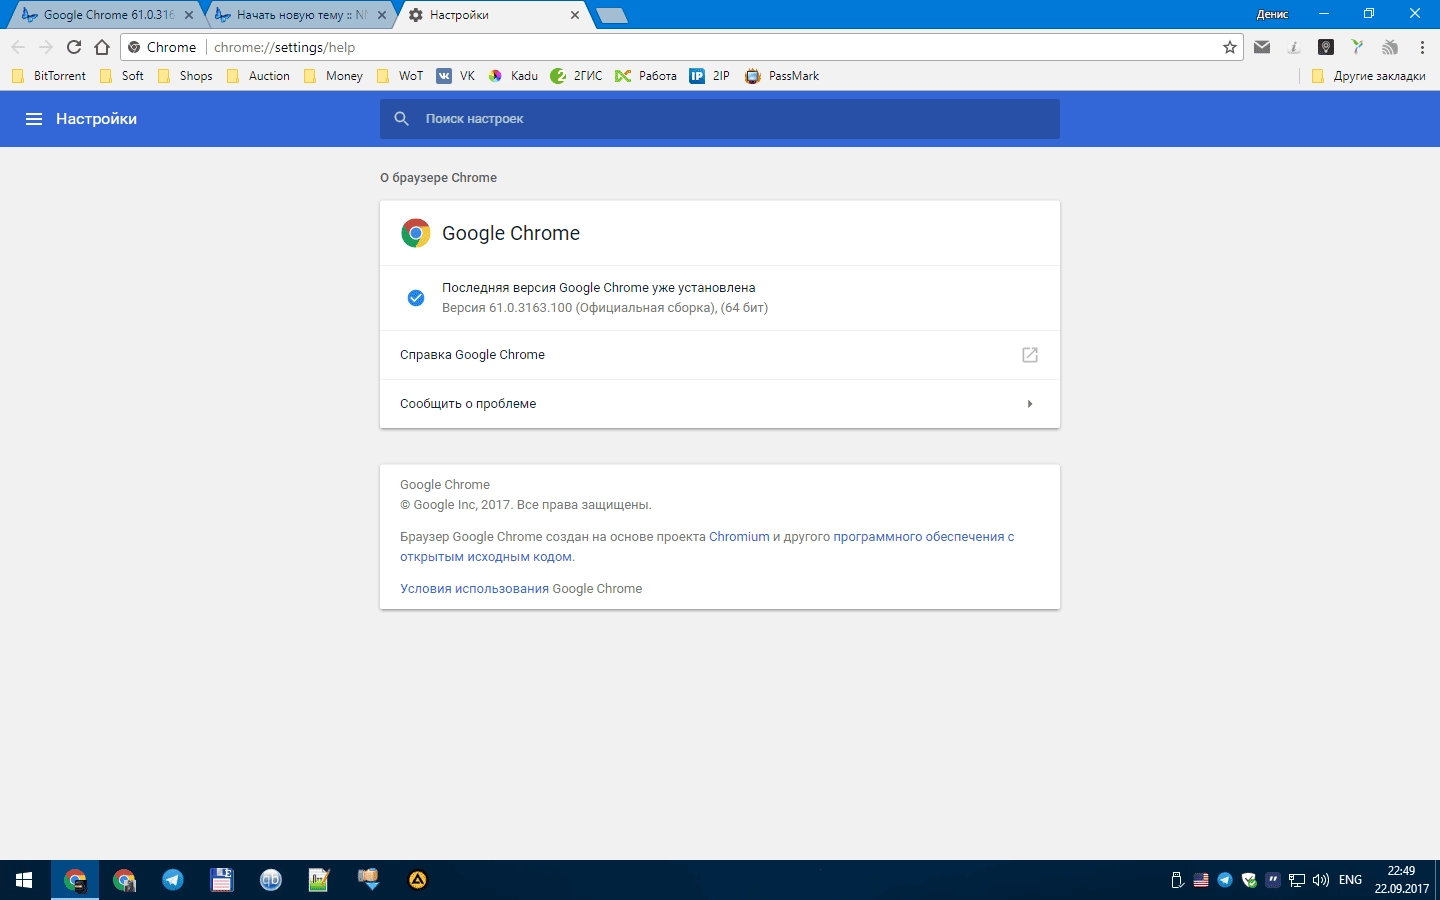1440x900 pixels.
Task: Click the Поиск настроек search field
Action: tap(720, 119)
